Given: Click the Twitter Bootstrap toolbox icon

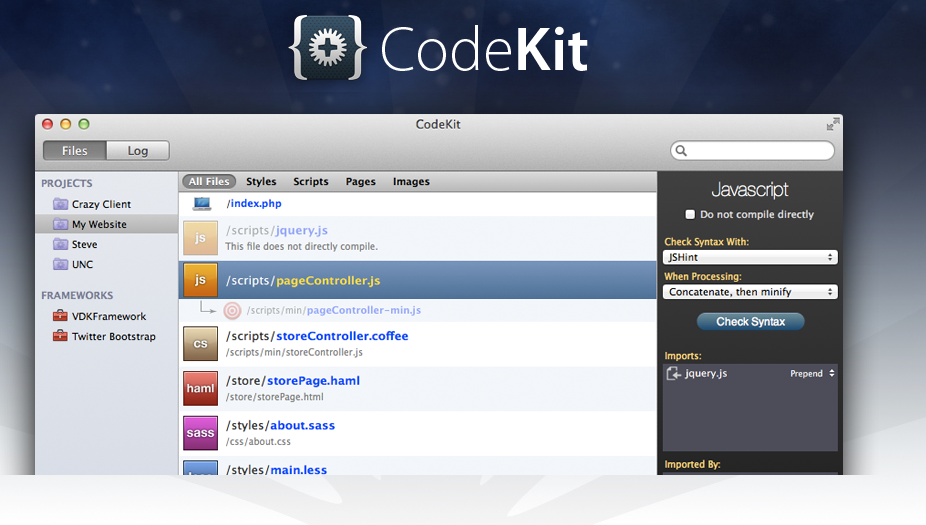Looking at the screenshot, I should click(60, 336).
